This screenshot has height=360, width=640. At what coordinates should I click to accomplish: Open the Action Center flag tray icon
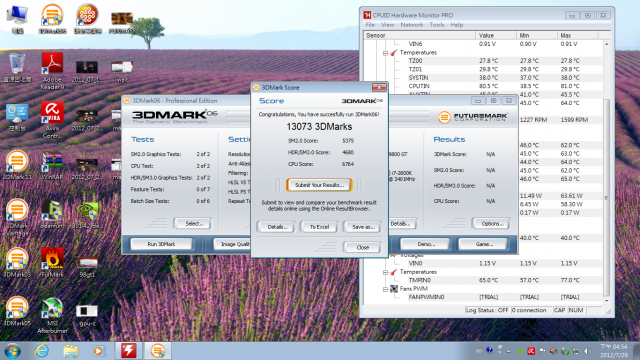coord(542,351)
